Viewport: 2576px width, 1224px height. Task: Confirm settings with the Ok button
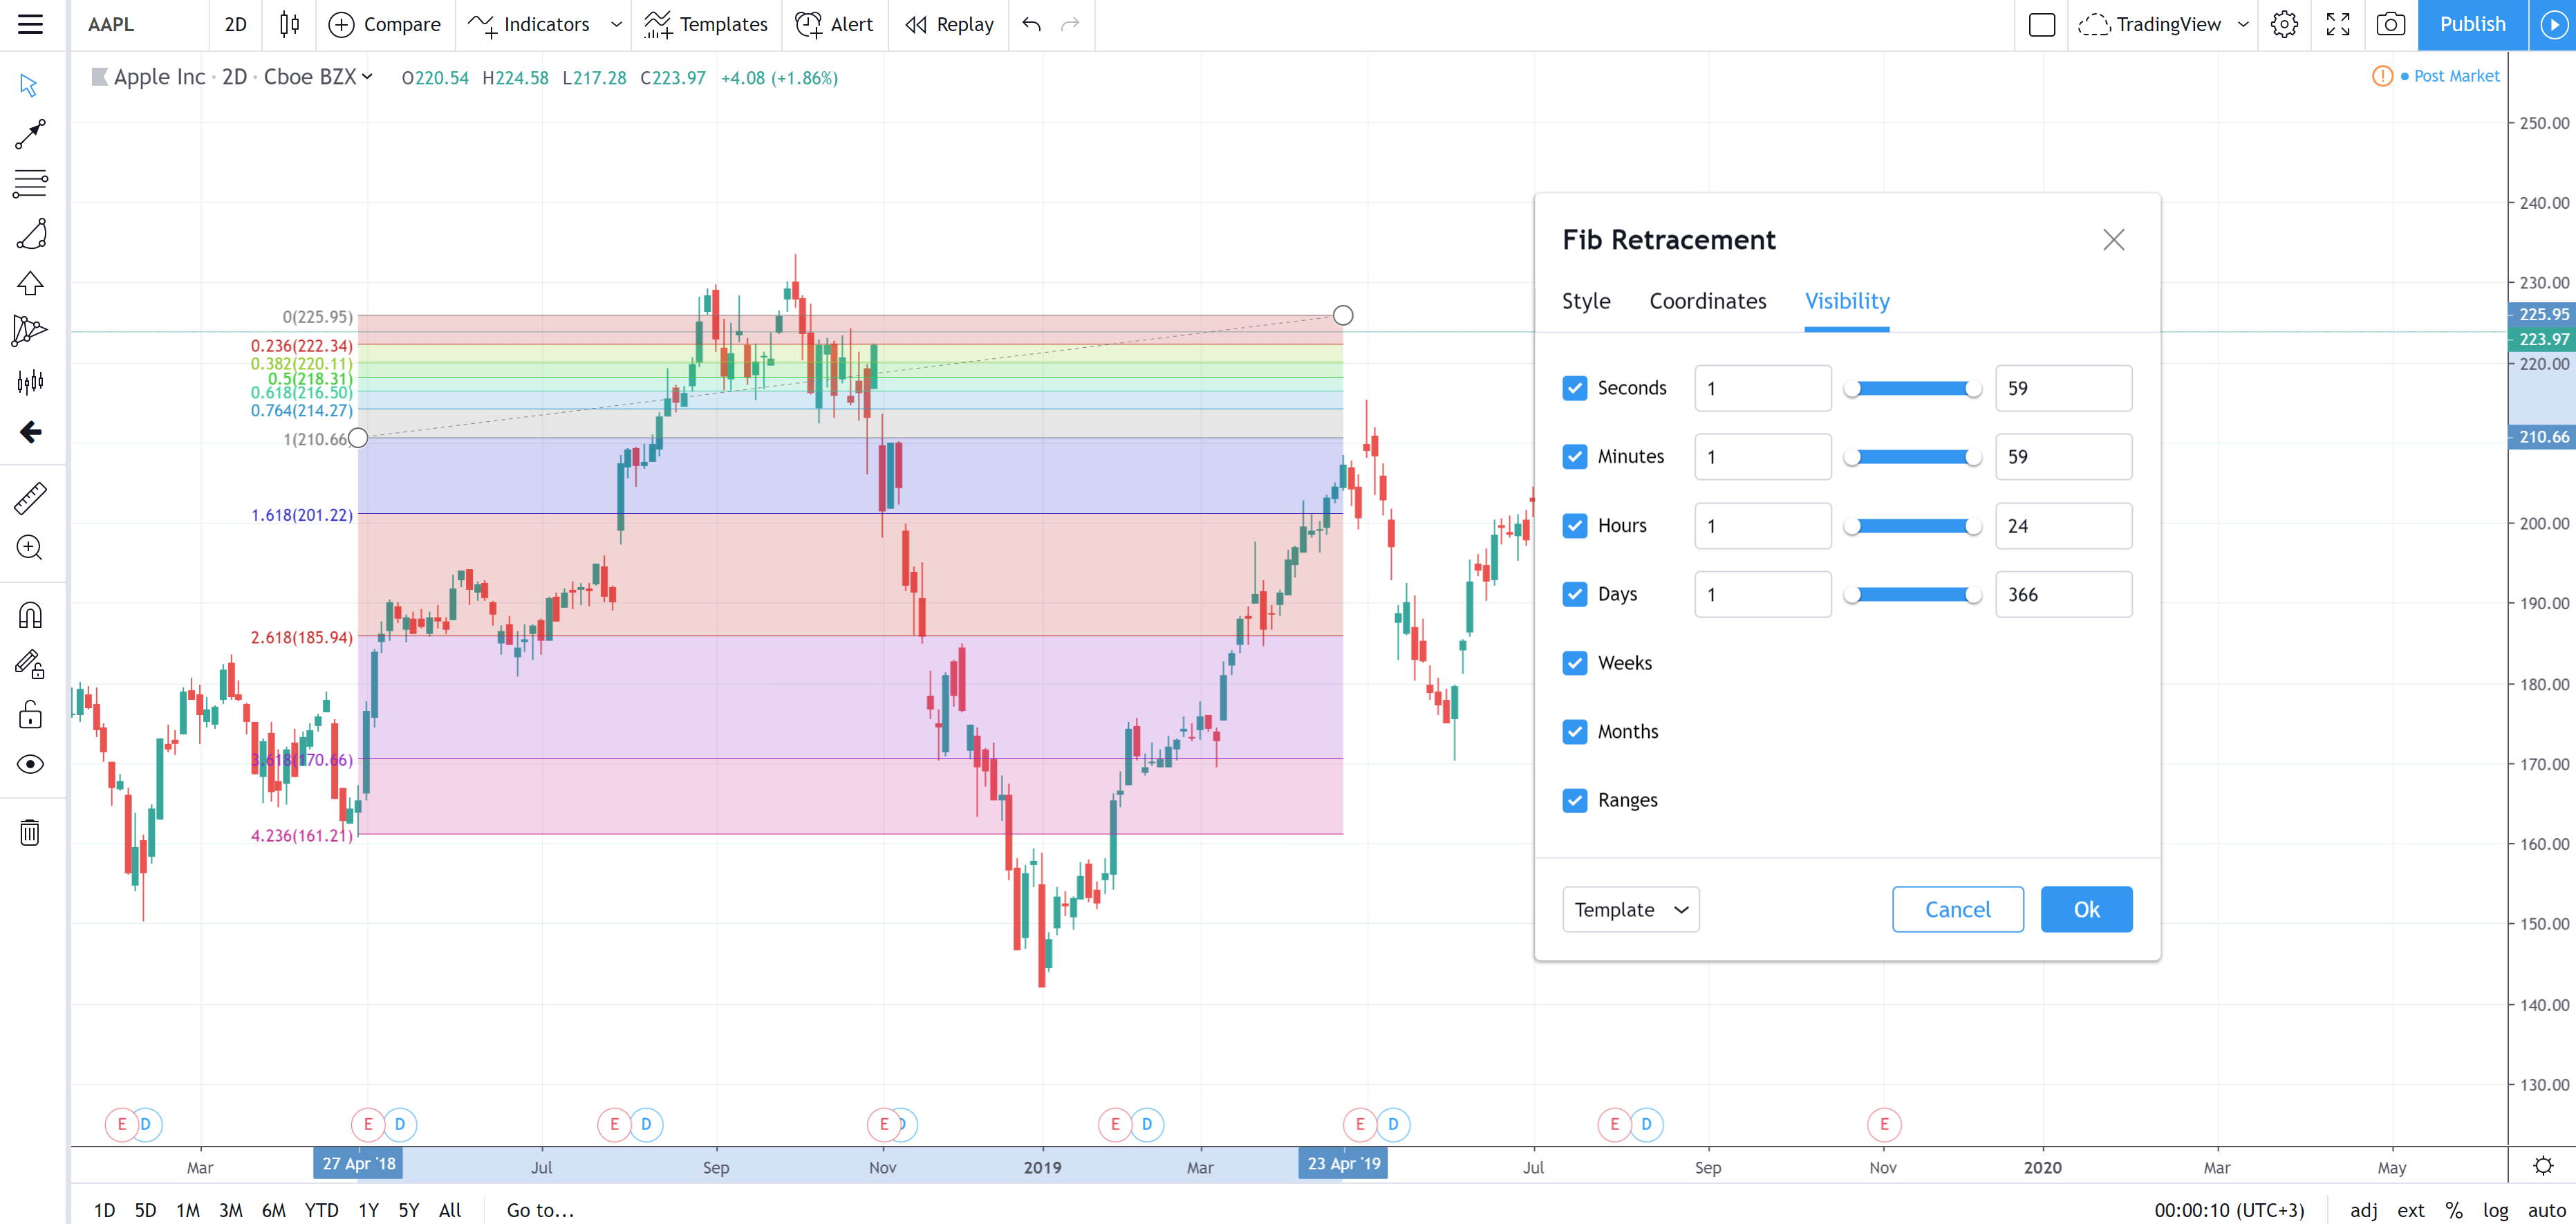point(2086,909)
